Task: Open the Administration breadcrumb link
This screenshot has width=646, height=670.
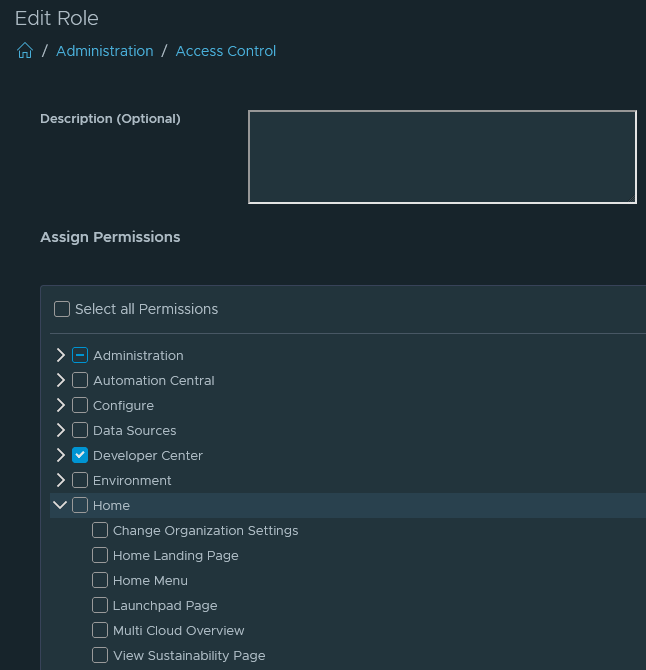Action: (105, 51)
